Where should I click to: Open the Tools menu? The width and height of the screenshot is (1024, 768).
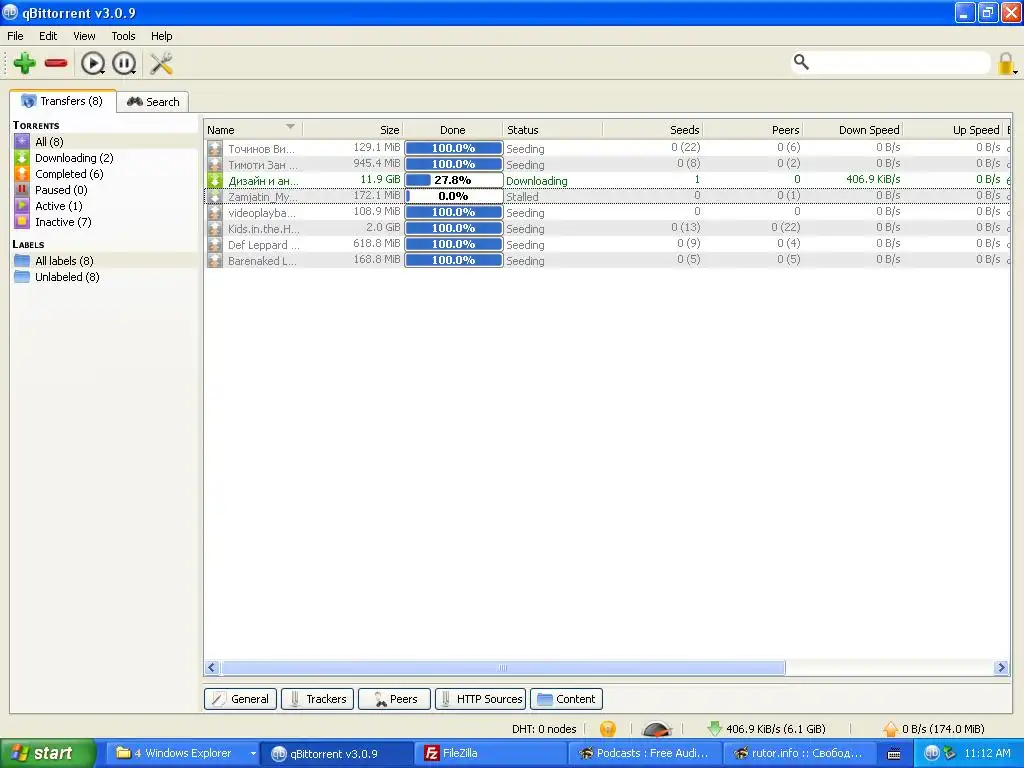click(x=123, y=36)
